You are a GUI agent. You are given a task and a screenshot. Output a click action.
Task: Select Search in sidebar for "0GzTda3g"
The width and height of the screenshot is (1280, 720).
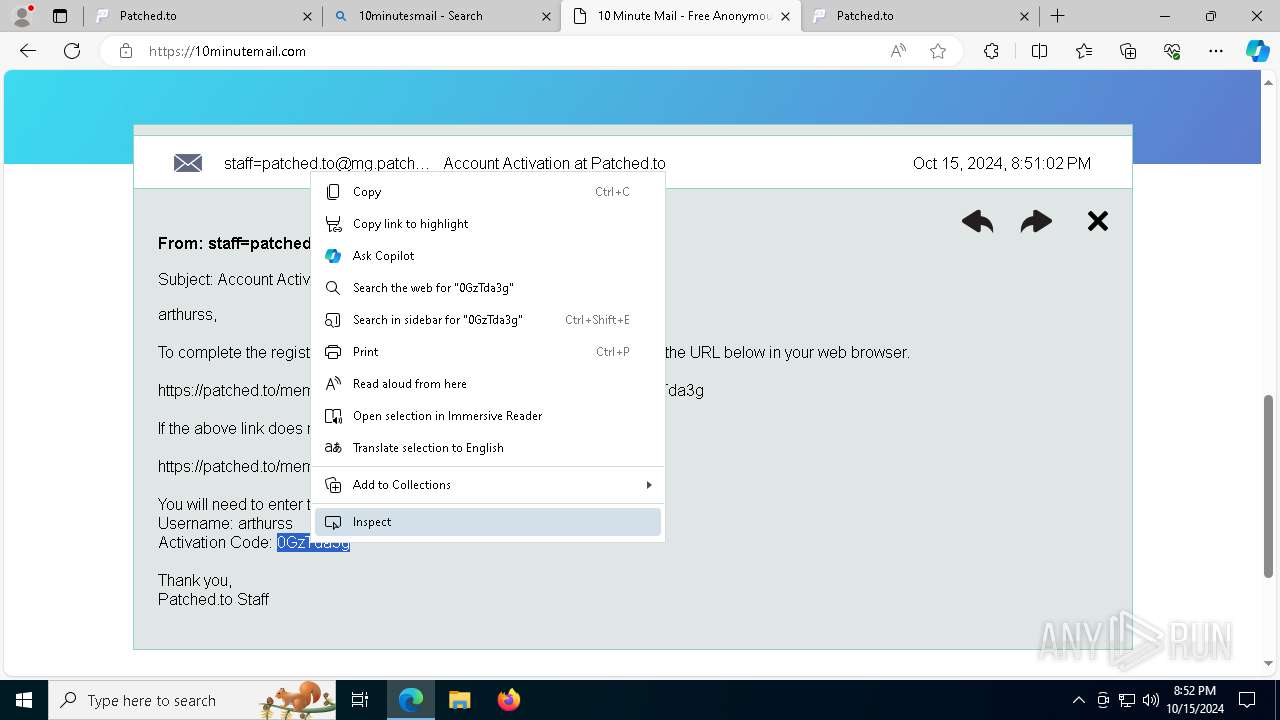[488, 320]
